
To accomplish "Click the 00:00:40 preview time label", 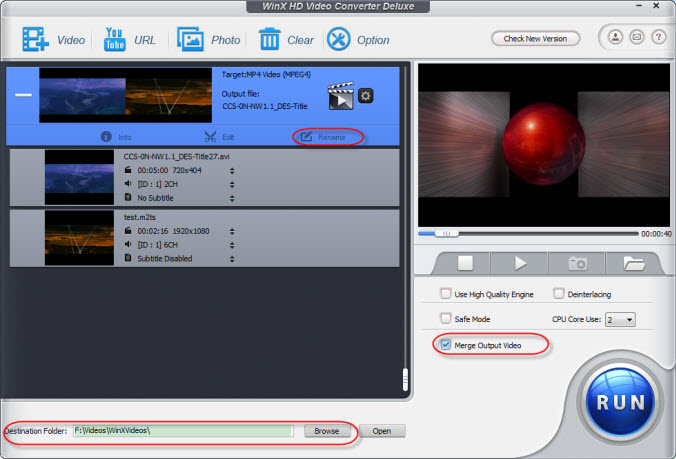I will (656, 234).
